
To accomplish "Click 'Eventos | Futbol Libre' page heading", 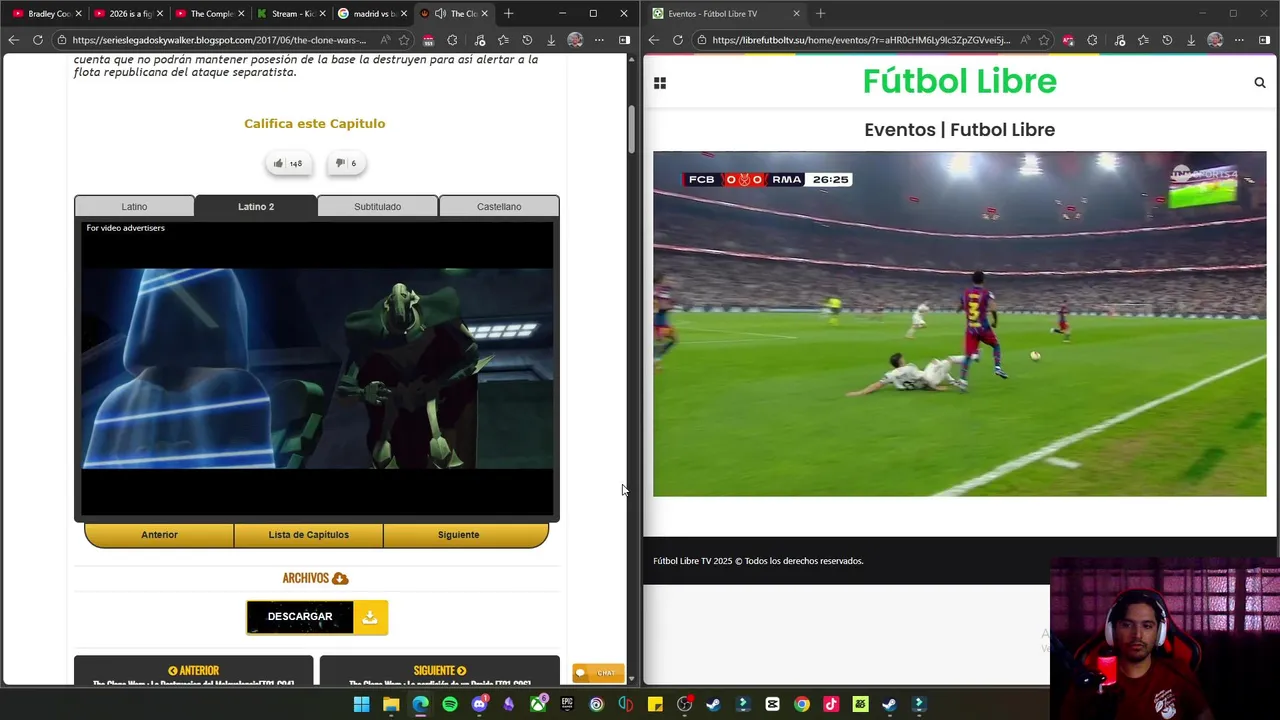I will [959, 129].
